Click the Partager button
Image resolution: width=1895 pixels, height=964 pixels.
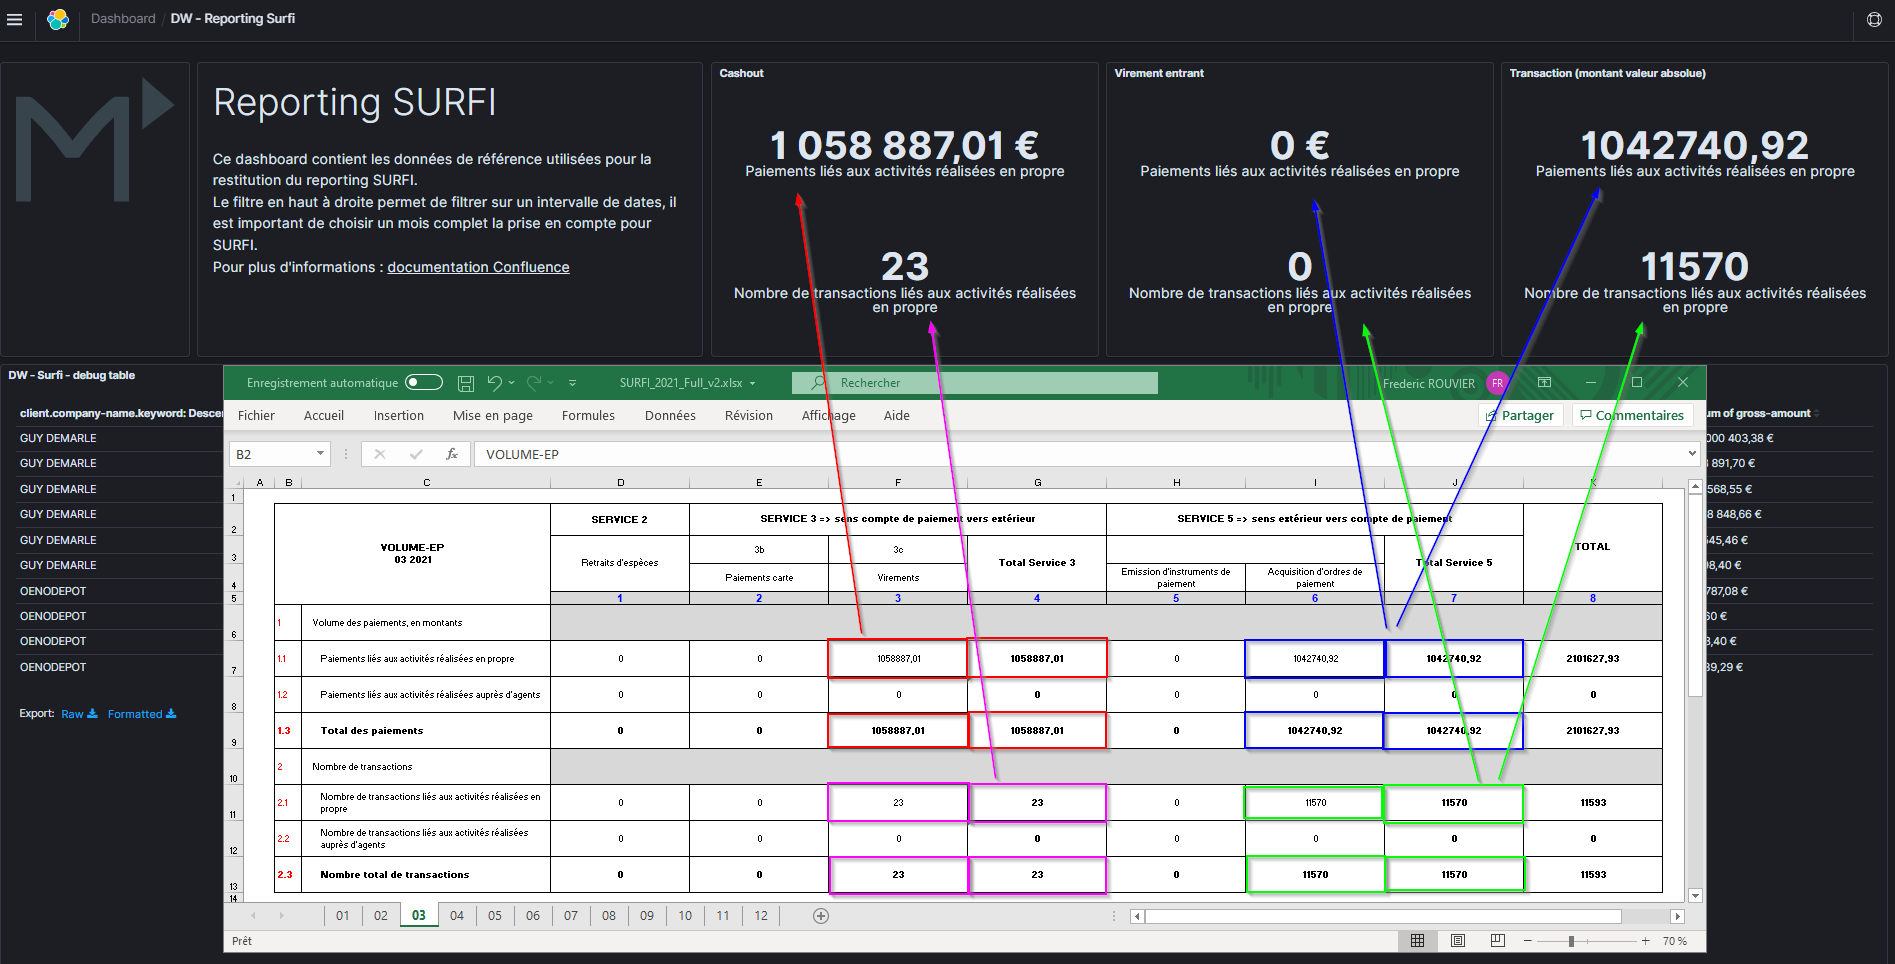coord(1519,416)
